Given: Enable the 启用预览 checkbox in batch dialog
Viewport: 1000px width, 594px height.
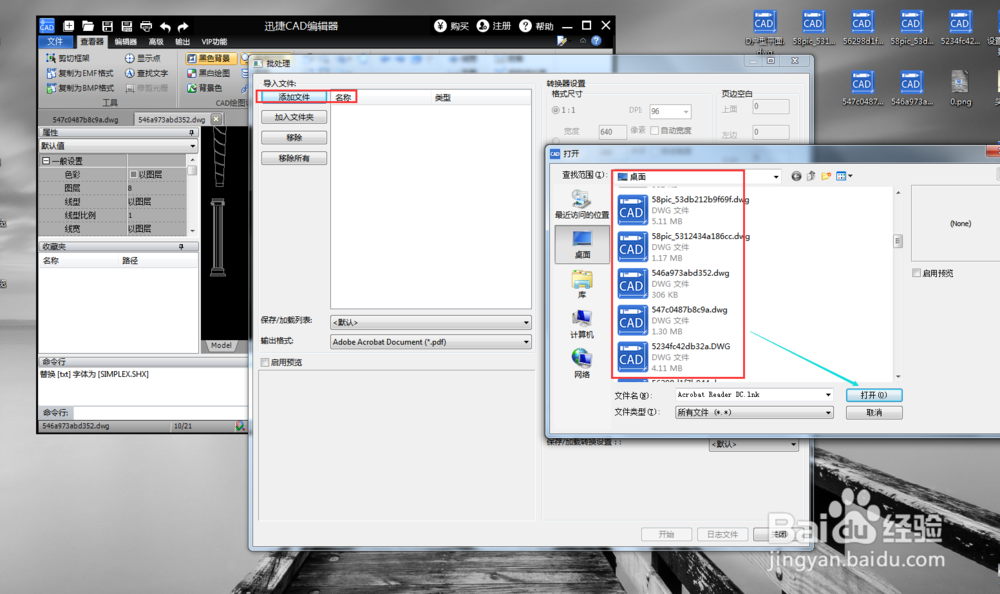Looking at the screenshot, I should coord(265,362).
